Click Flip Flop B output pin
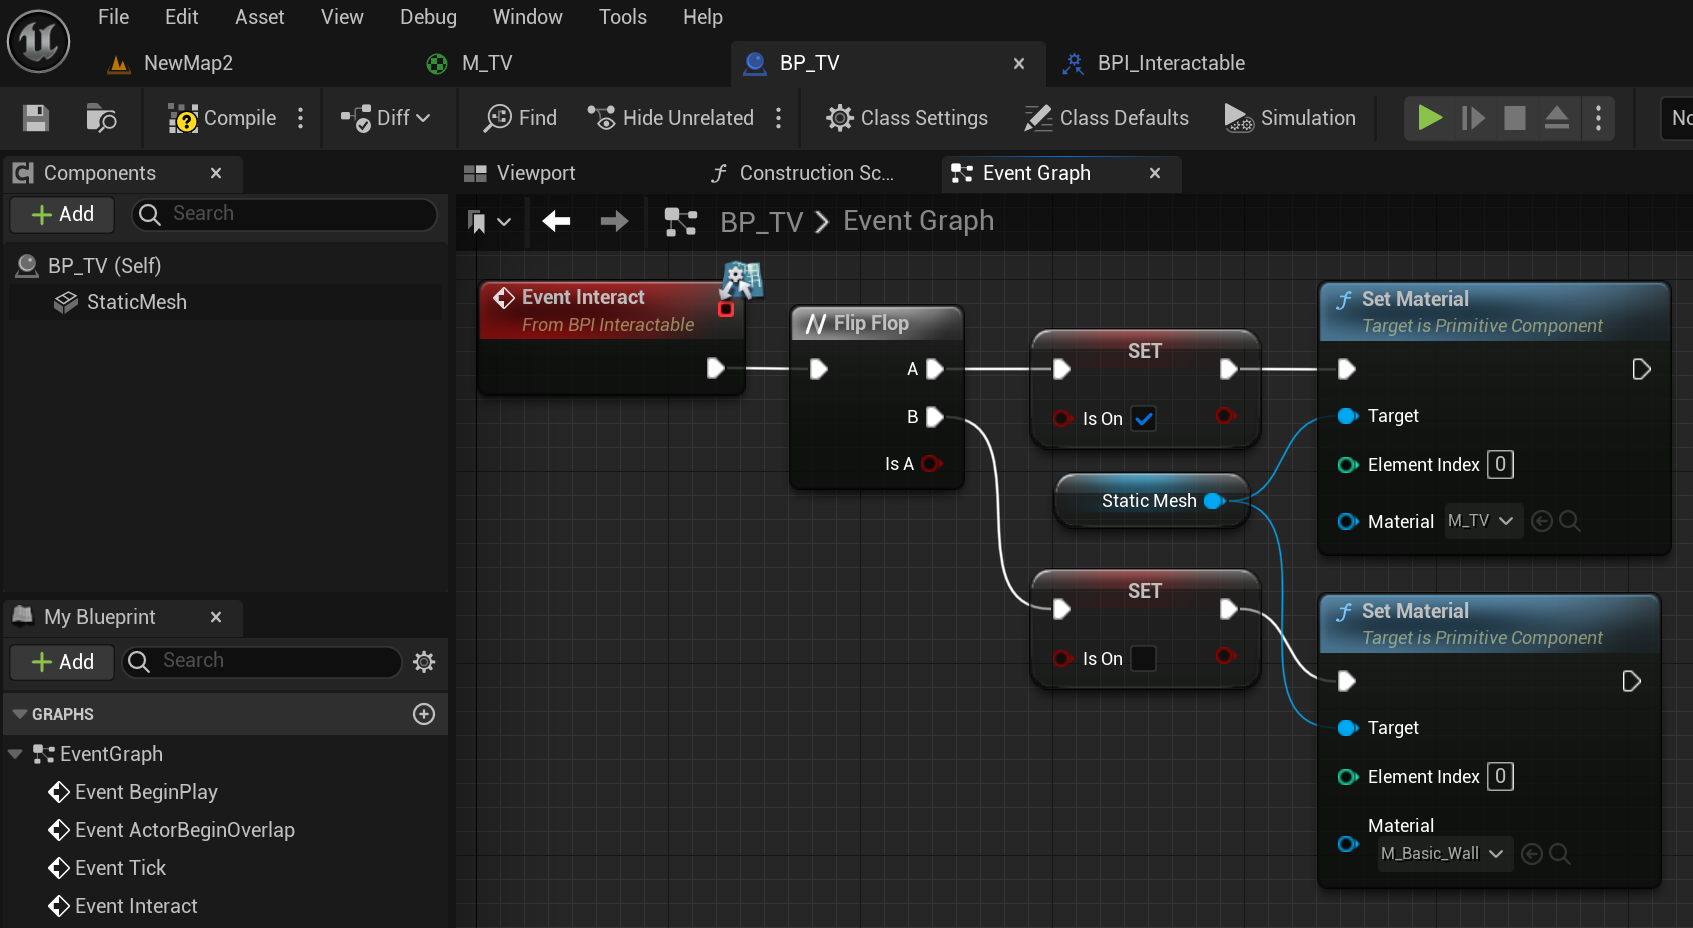 click(934, 417)
